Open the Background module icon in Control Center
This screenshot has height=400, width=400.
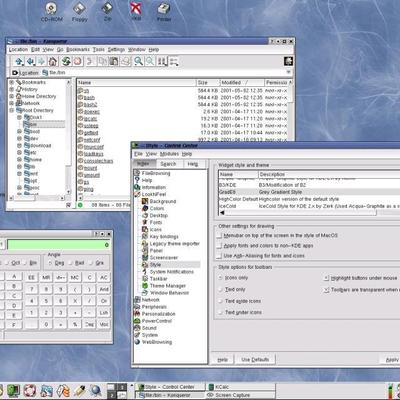pyautogui.click(x=145, y=201)
